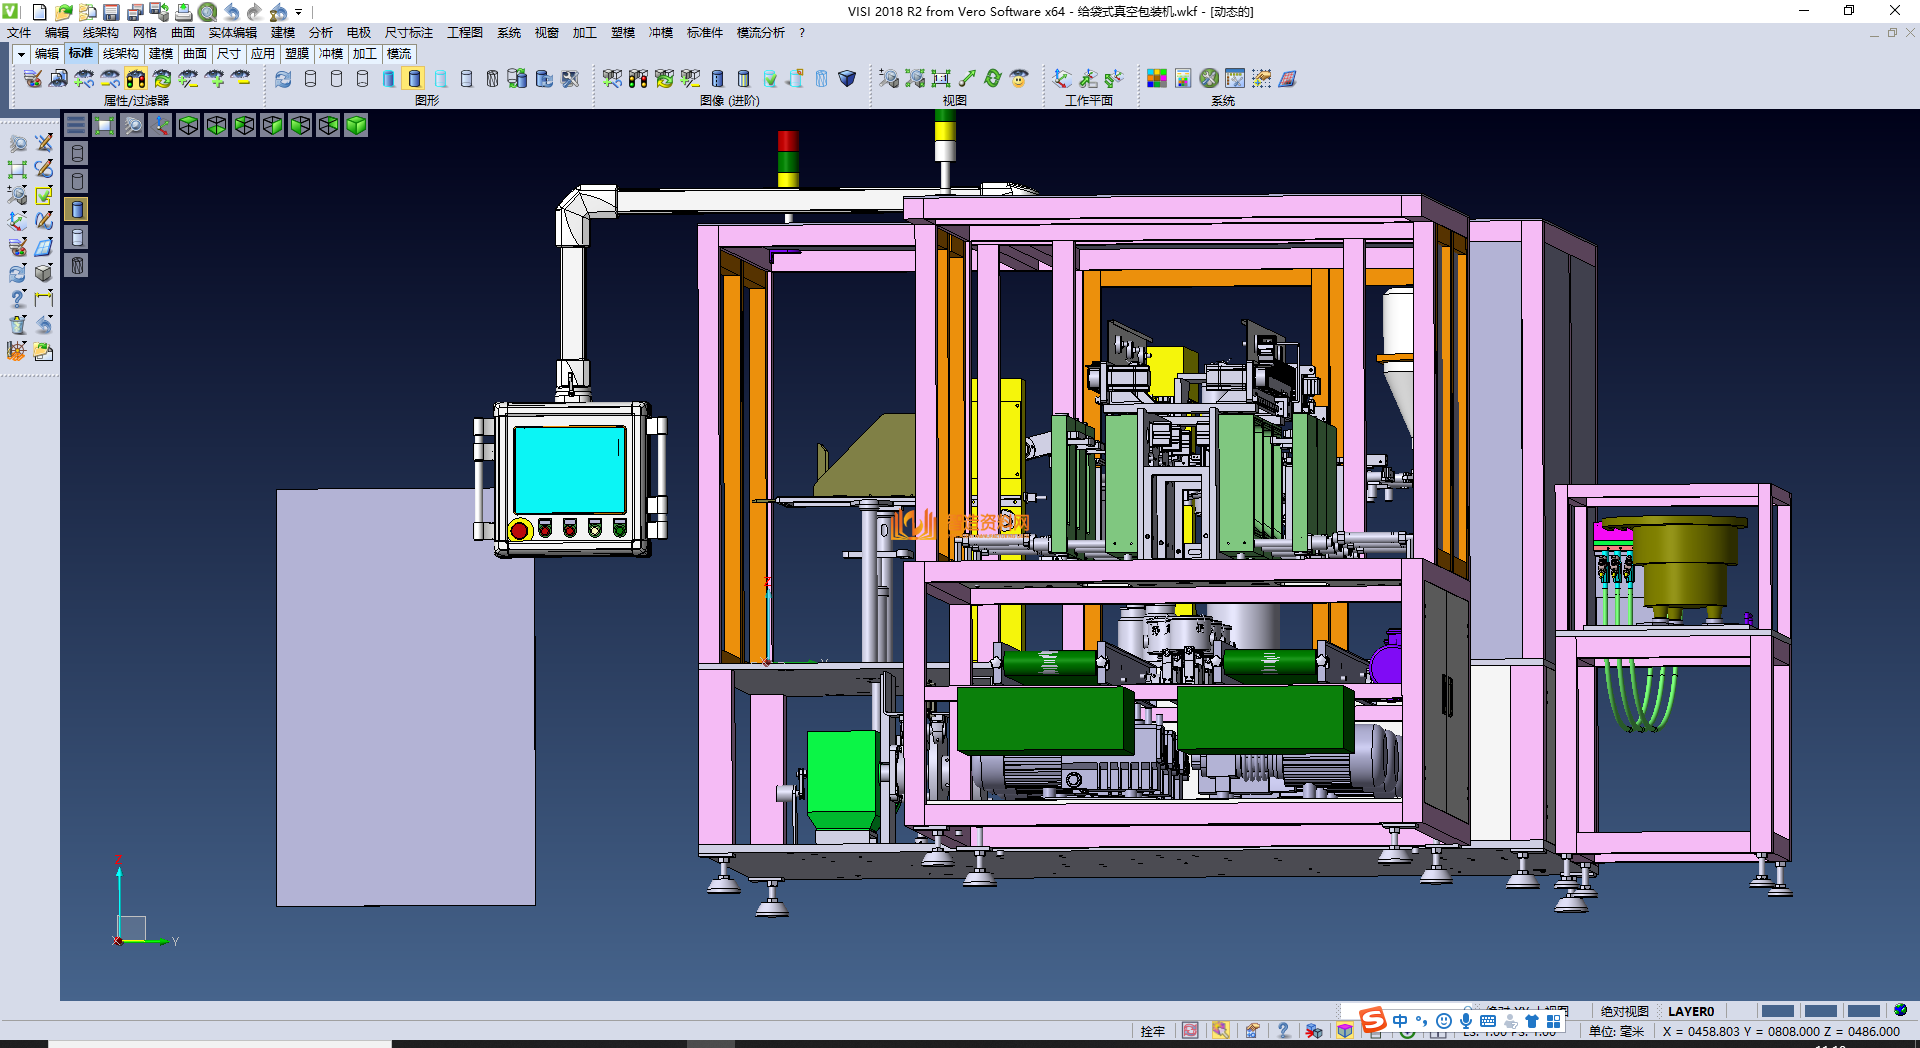Click the 1:1 zoom-to-fit view icon
Screen dimensions: 1920x1048
coord(941,79)
